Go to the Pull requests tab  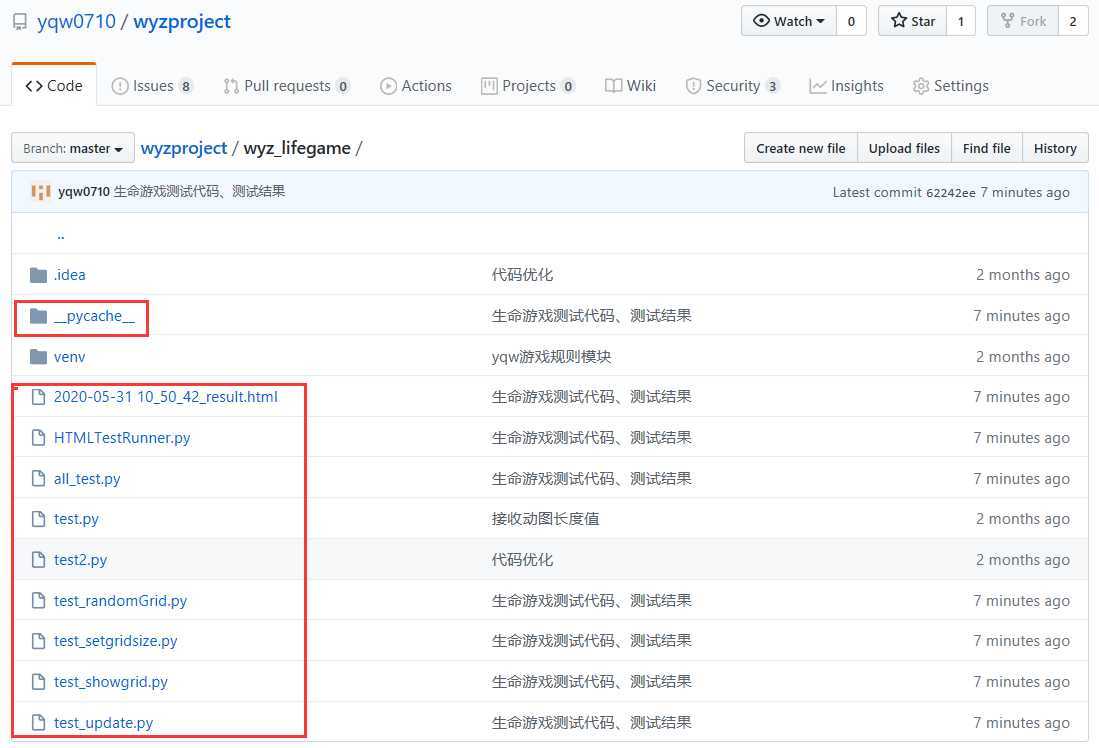(x=286, y=86)
